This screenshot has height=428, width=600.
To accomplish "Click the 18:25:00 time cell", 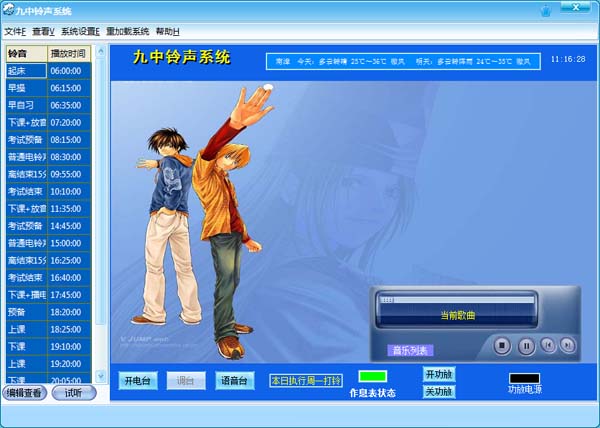I will (69, 329).
